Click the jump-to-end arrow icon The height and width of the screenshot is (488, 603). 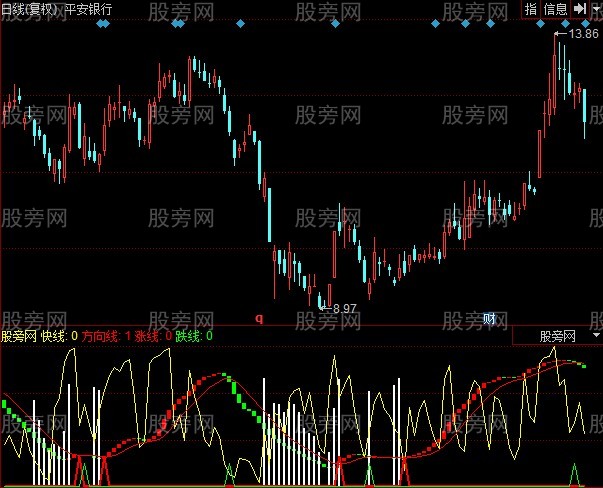click(x=579, y=8)
